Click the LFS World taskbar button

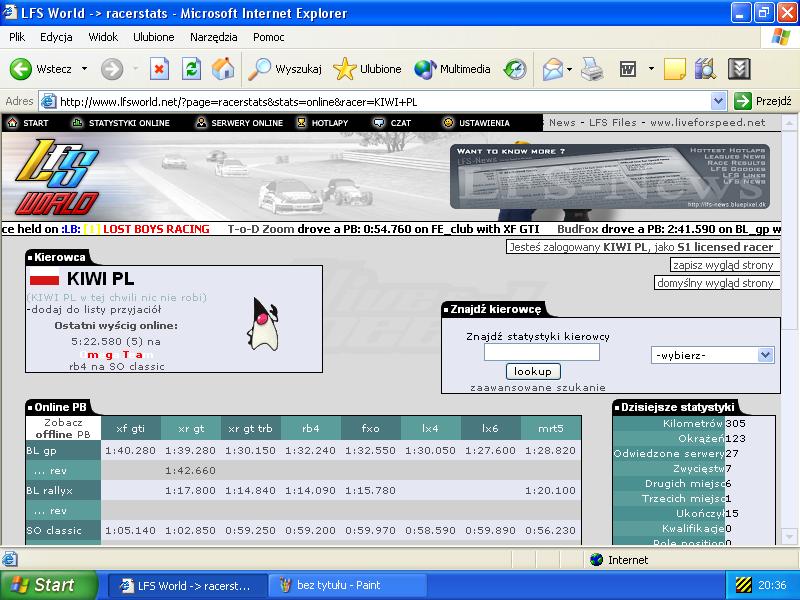pyautogui.click(x=187, y=585)
